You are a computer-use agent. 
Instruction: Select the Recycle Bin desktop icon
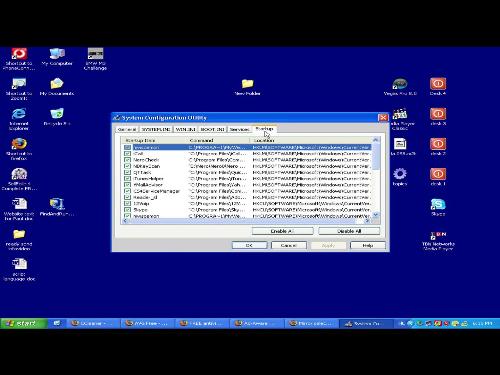pyautogui.click(x=57, y=117)
